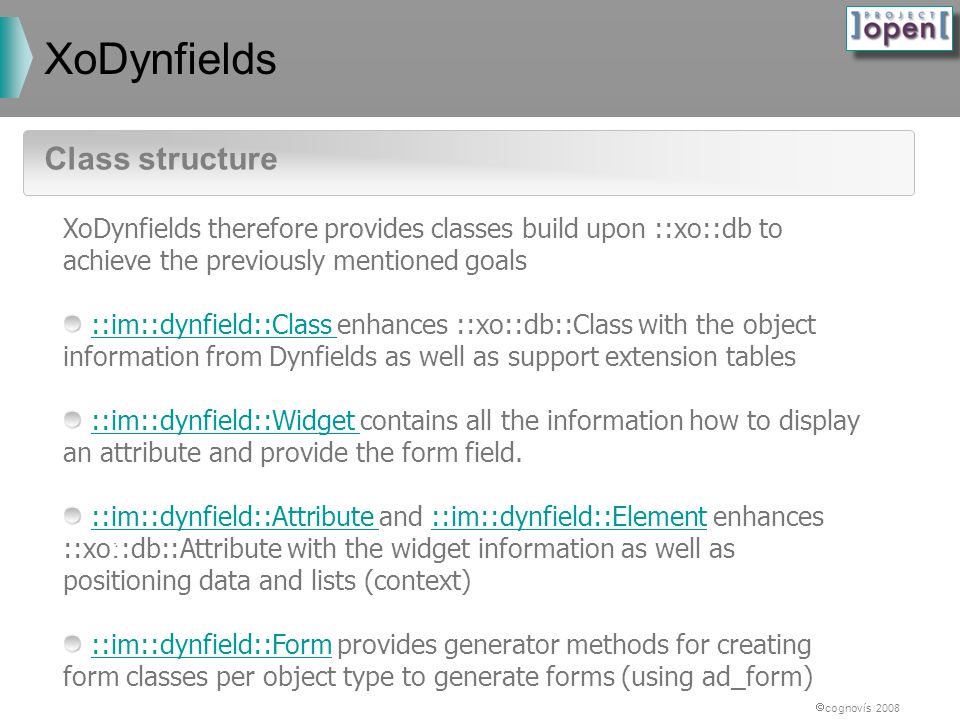Open the ::im::dynfield::Class link
This screenshot has width=960, height=720.
point(212,324)
